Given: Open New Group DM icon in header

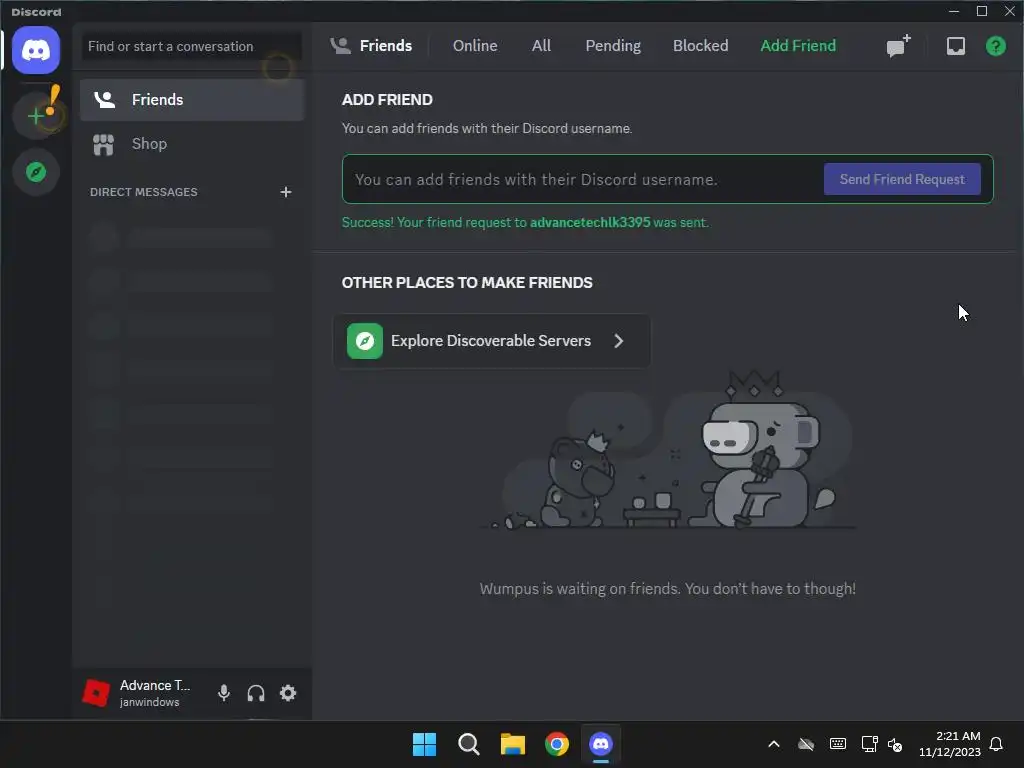Looking at the screenshot, I should [898, 46].
